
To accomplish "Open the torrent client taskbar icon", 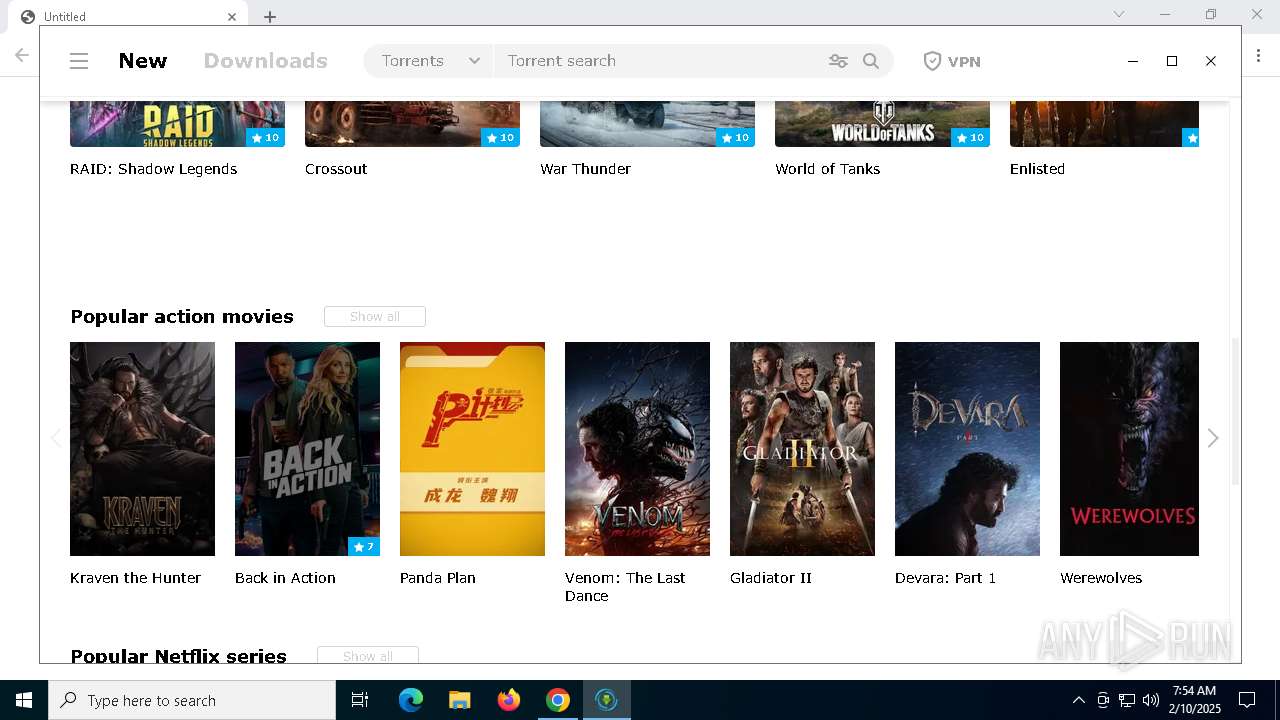I will (x=606, y=700).
